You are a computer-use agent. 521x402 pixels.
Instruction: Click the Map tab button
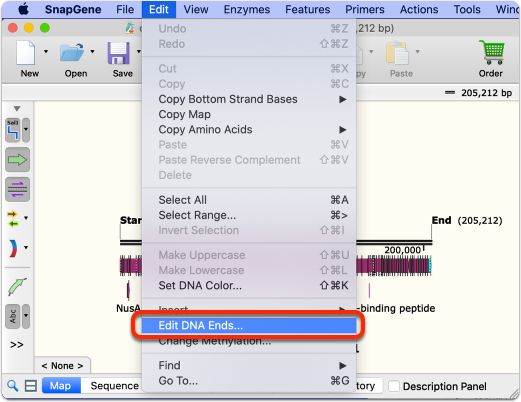click(x=60, y=386)
